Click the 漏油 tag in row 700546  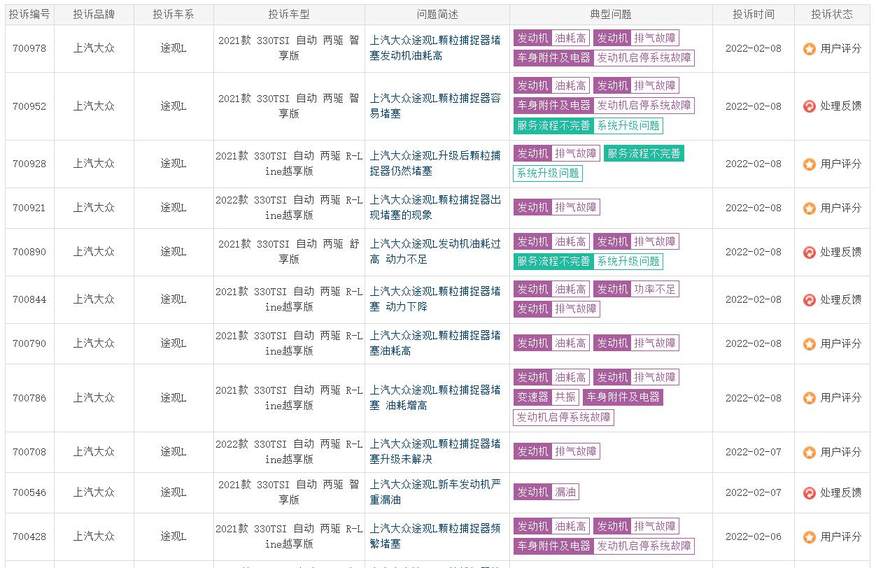565,492
